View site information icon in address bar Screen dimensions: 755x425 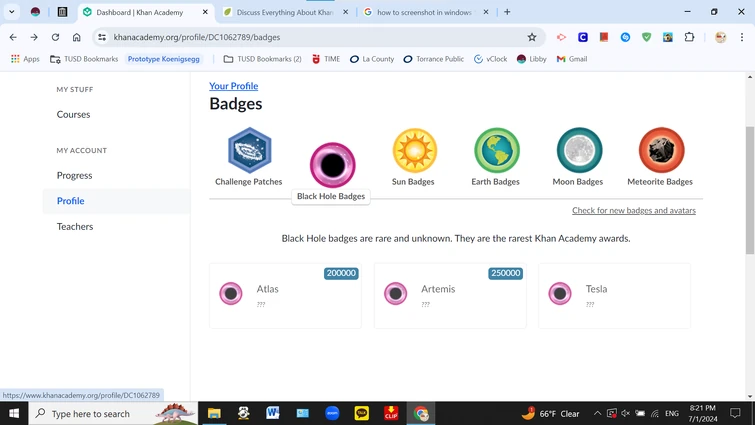click(x=102, y=37)
